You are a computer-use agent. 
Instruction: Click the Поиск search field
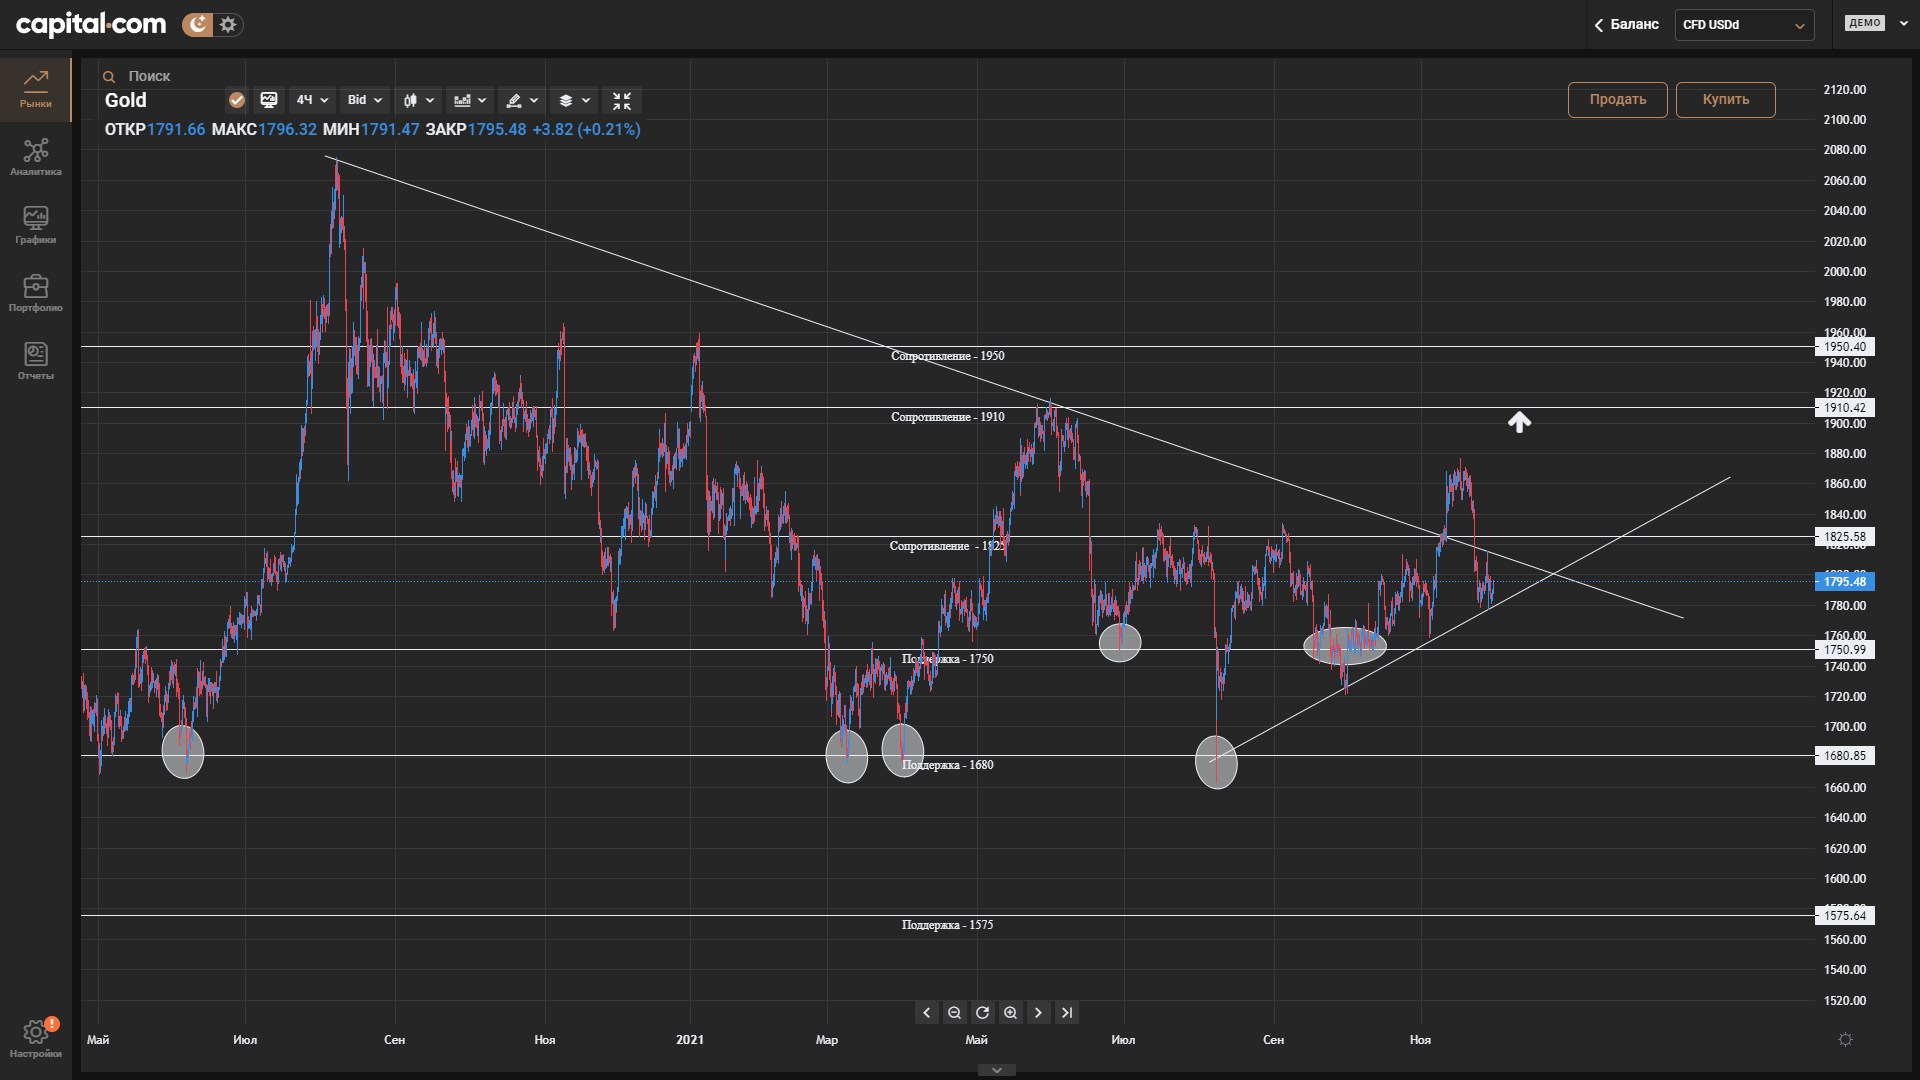click(150, 76)
